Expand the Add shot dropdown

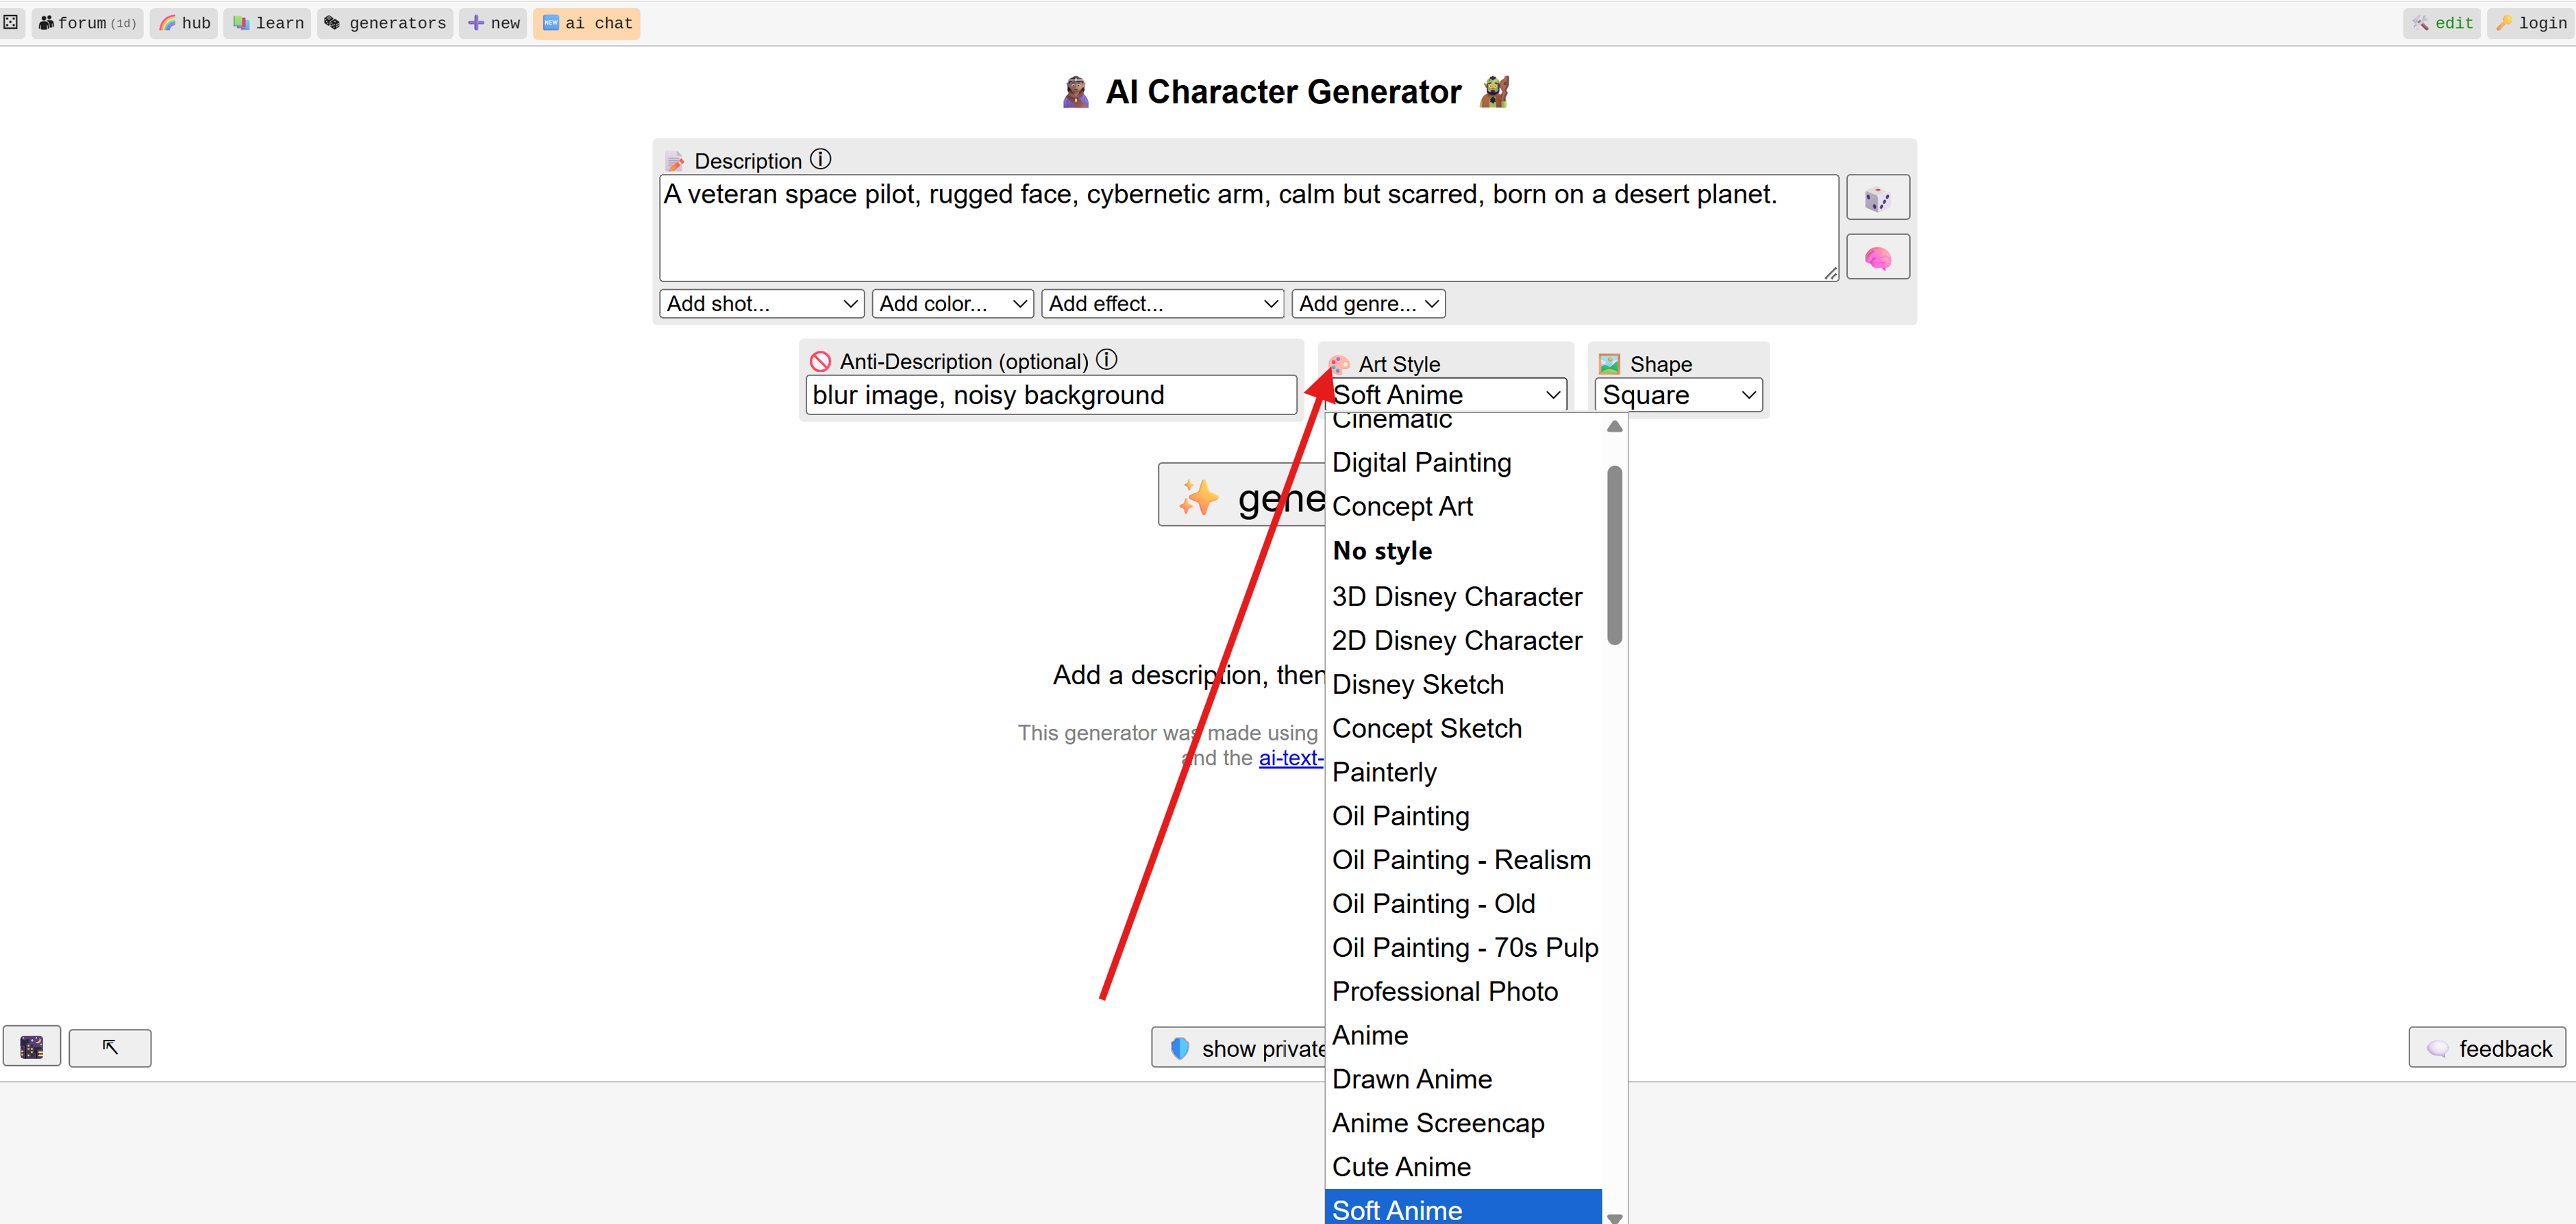762,304
